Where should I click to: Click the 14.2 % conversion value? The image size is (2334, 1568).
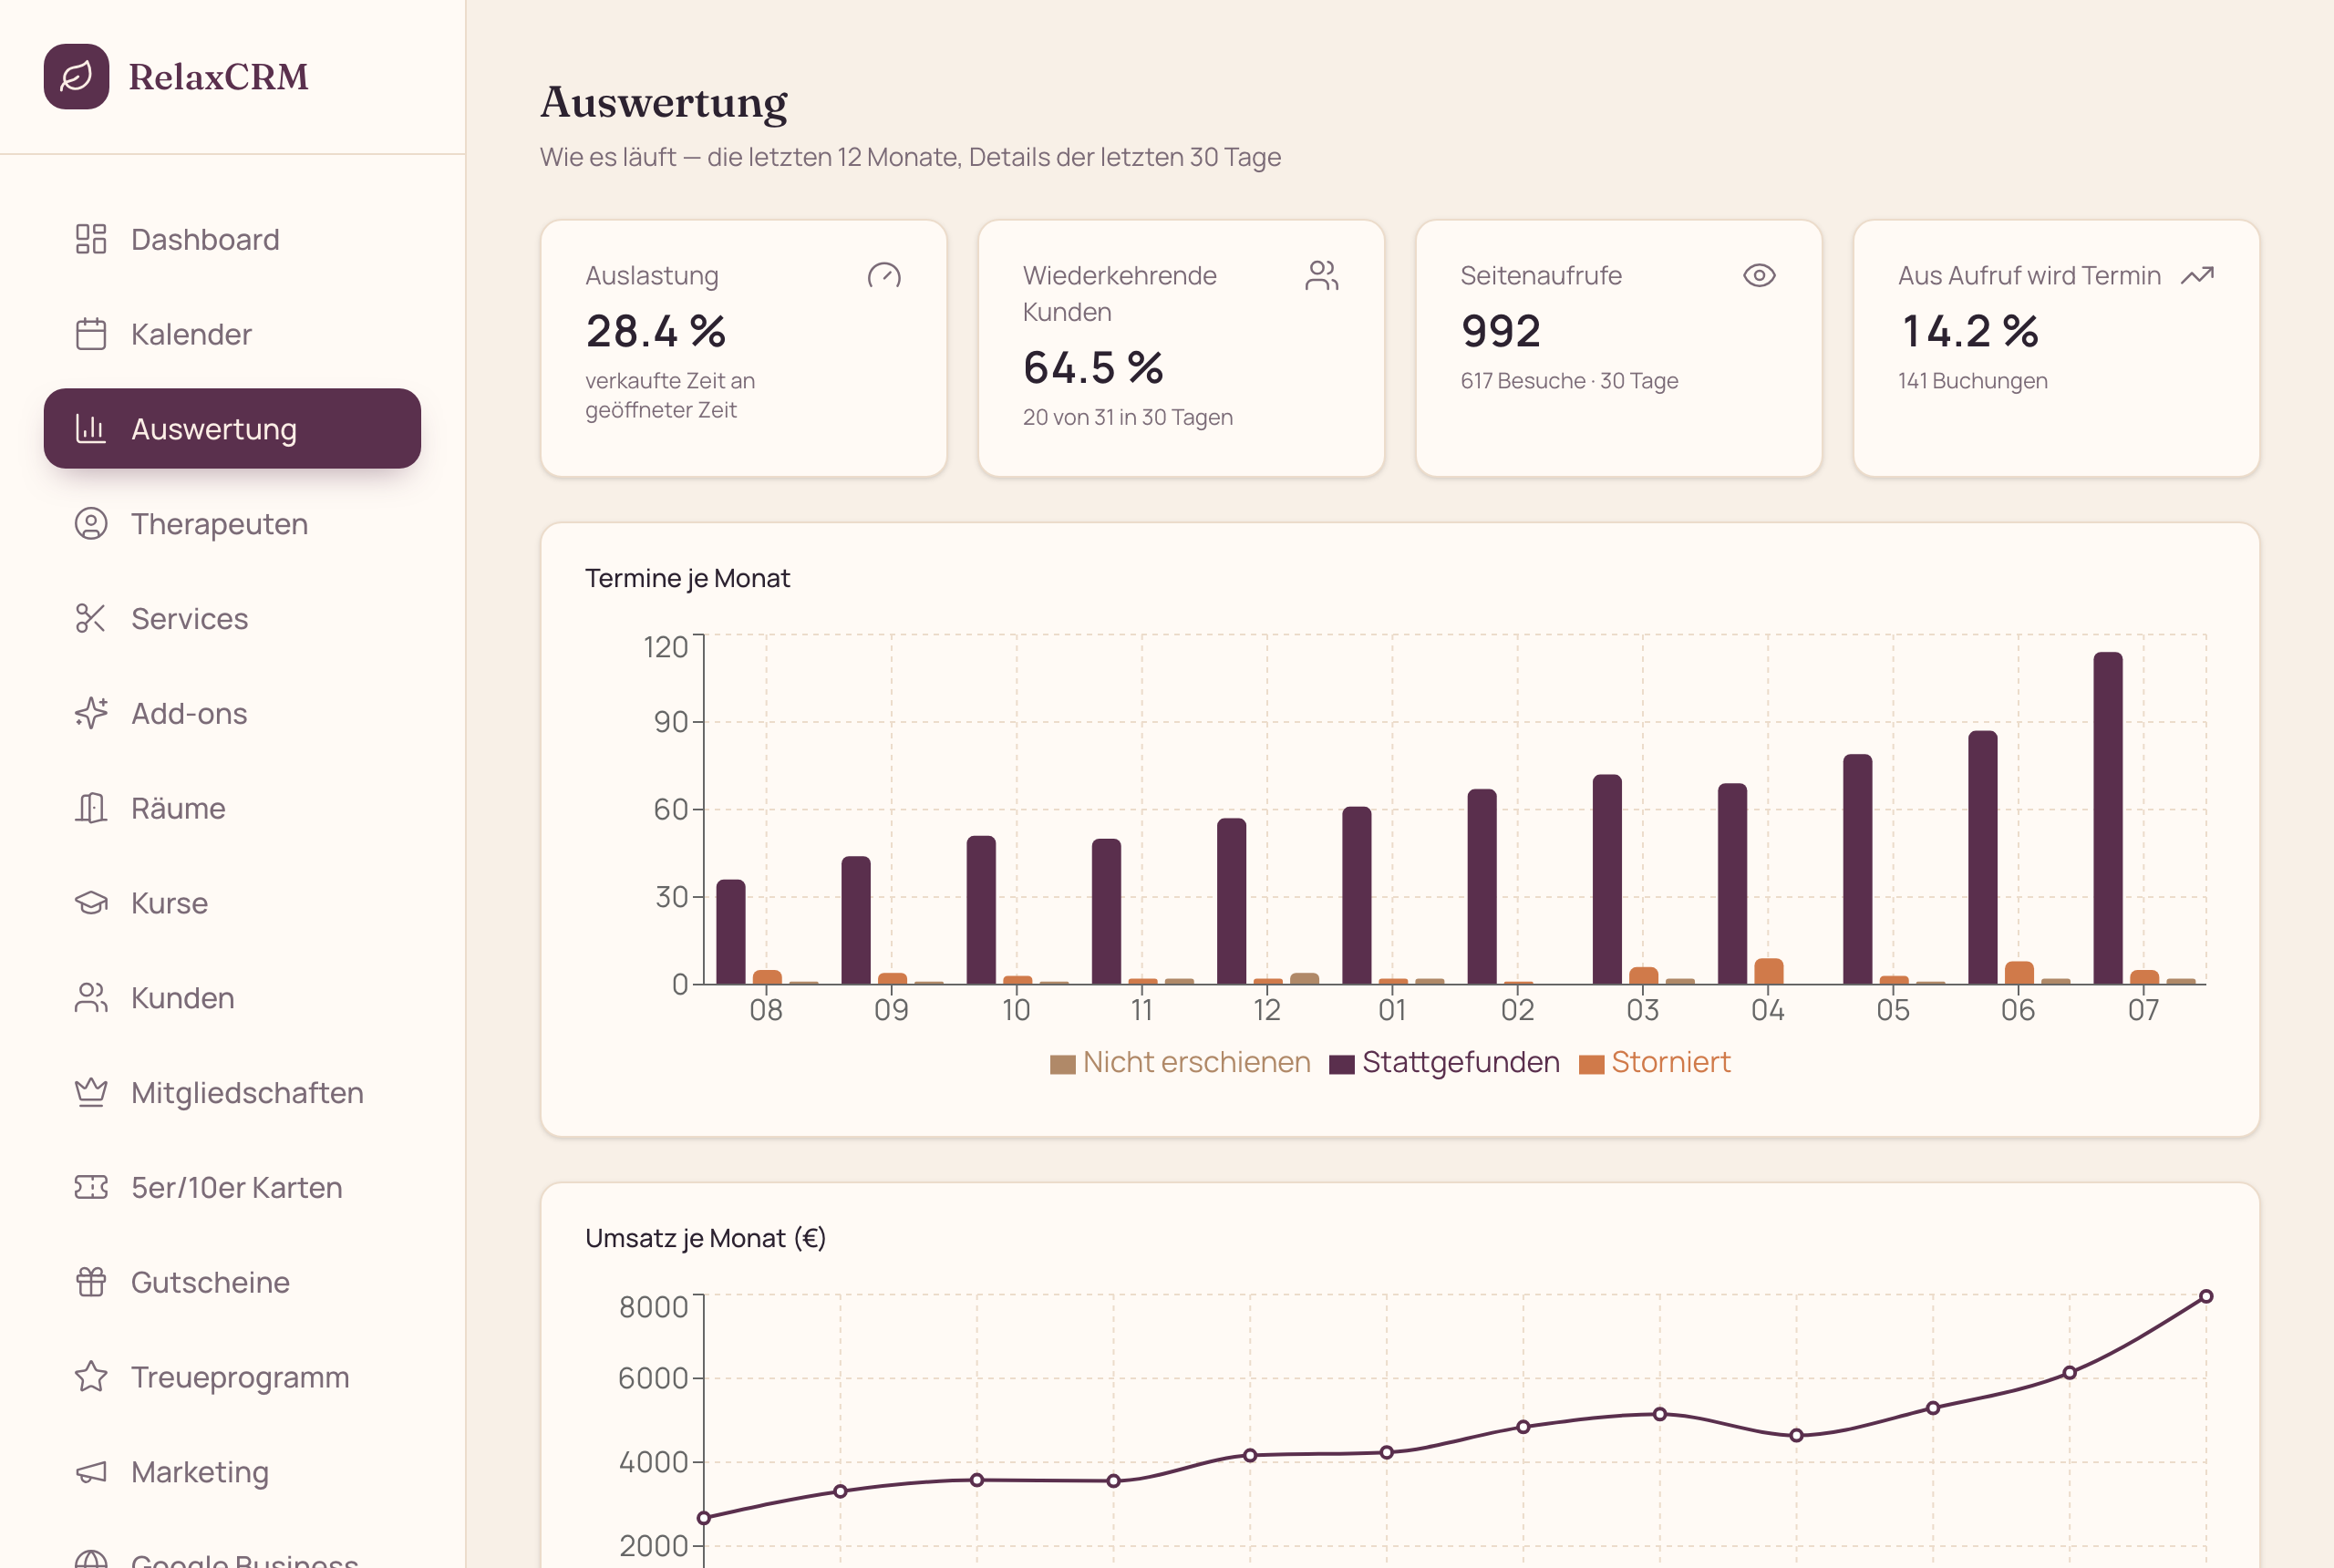pos(1969,331)
